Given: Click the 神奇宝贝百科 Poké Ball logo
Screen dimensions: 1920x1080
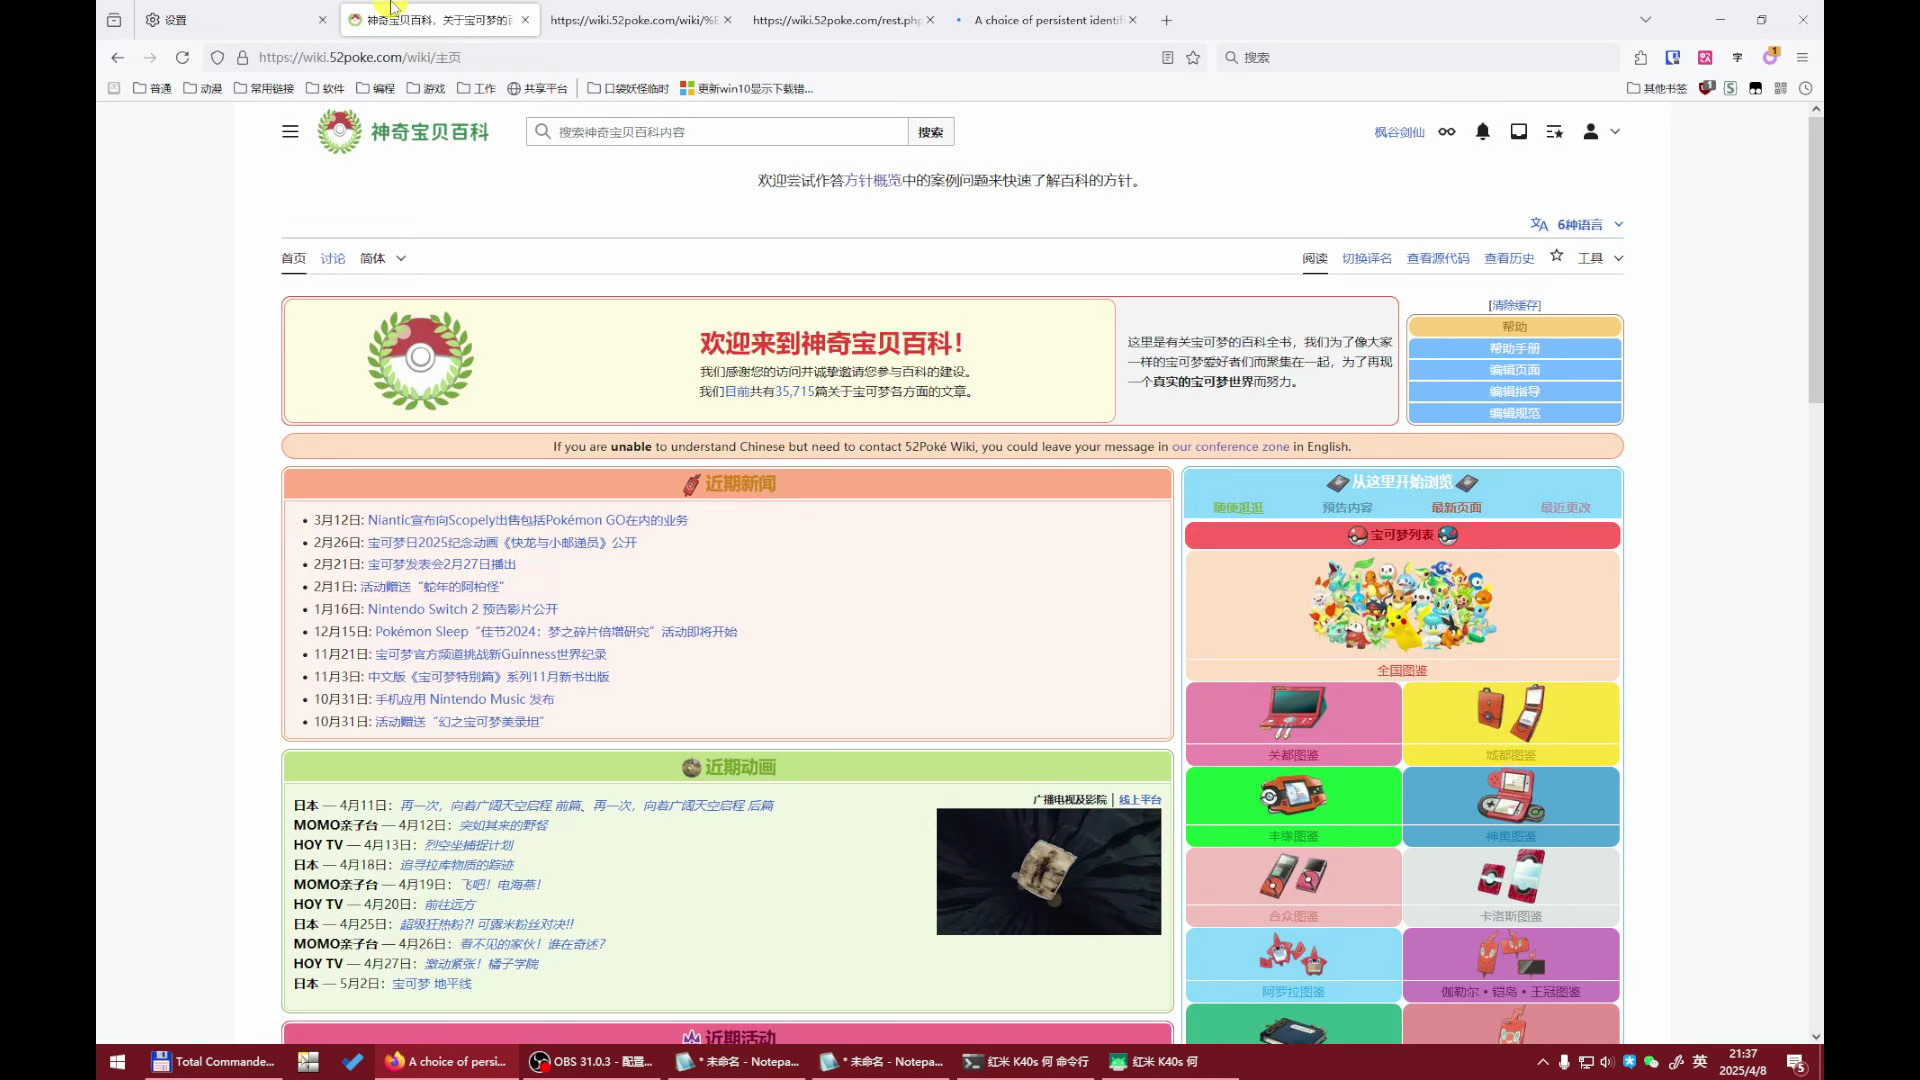Looking at the screenshot, I should point(340,131).
